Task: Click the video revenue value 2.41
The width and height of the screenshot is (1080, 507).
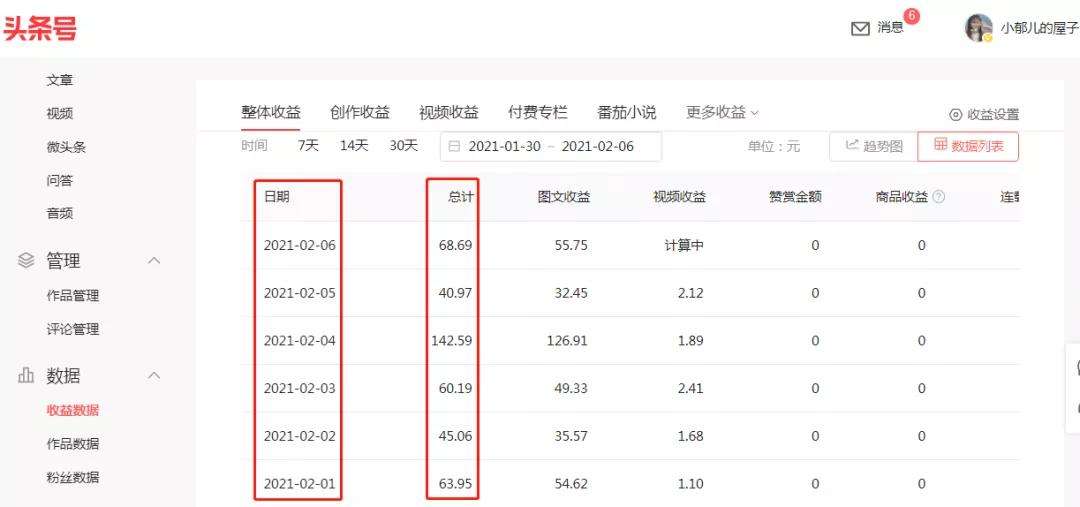Action: [691, 389]
